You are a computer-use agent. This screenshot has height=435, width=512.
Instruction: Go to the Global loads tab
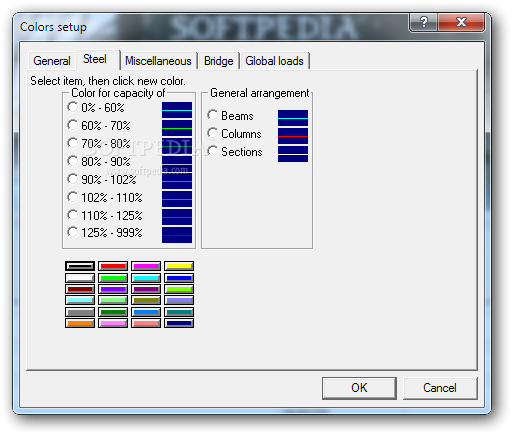(274, 61)
